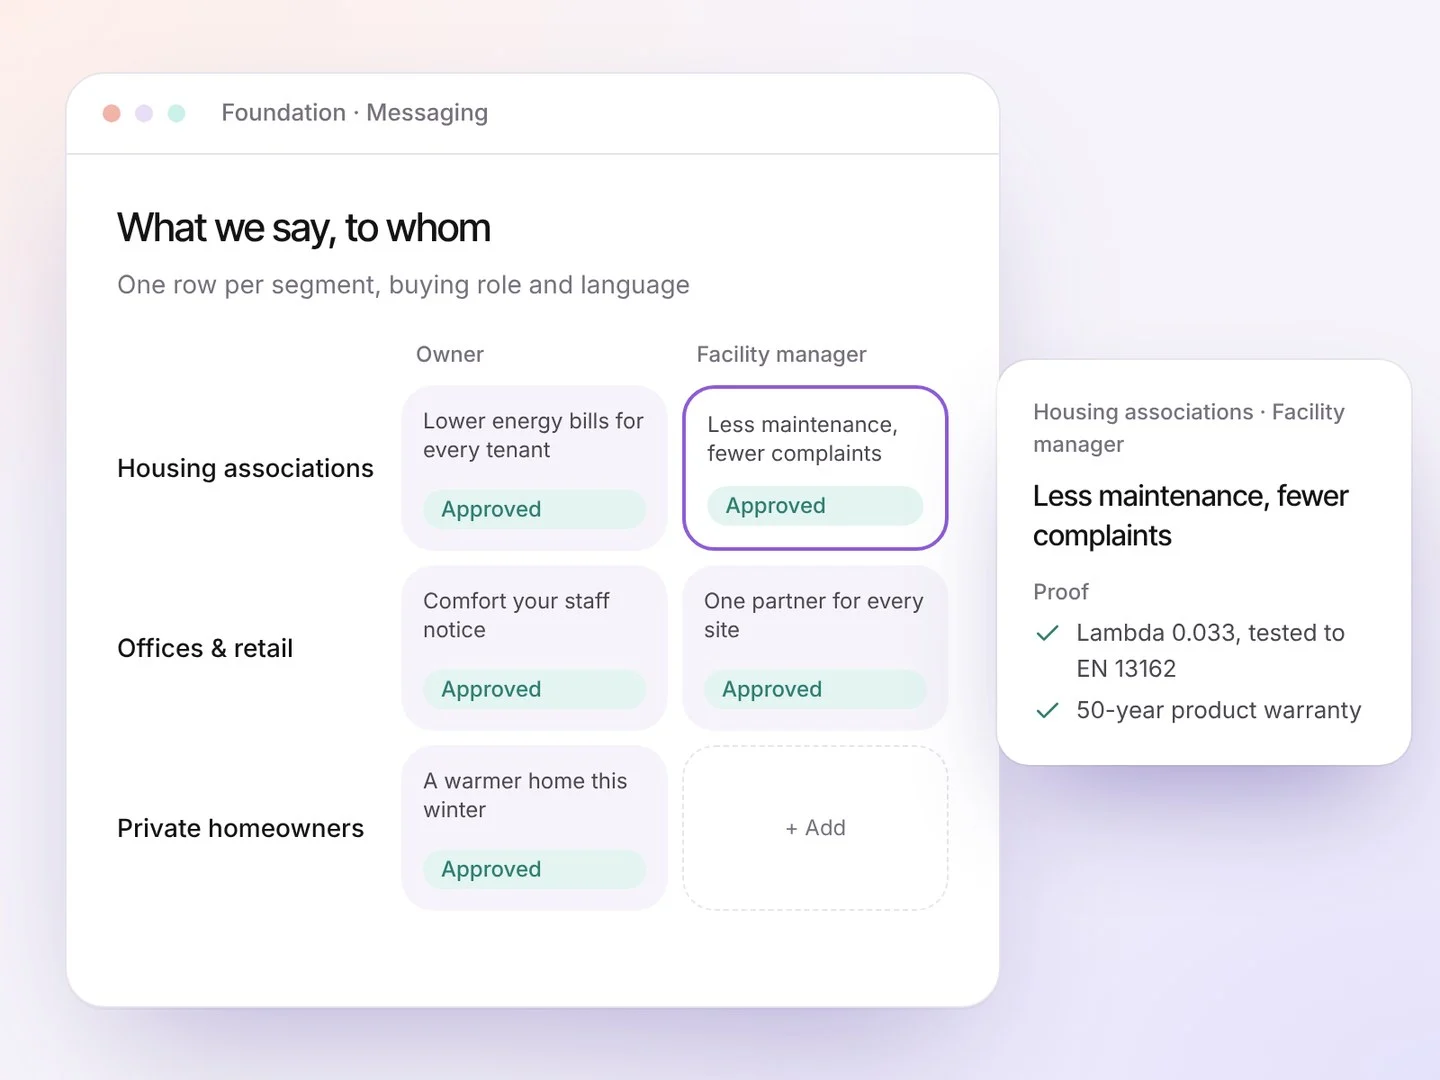Open the 'A warmer home this winter' card

click(534, 828)
